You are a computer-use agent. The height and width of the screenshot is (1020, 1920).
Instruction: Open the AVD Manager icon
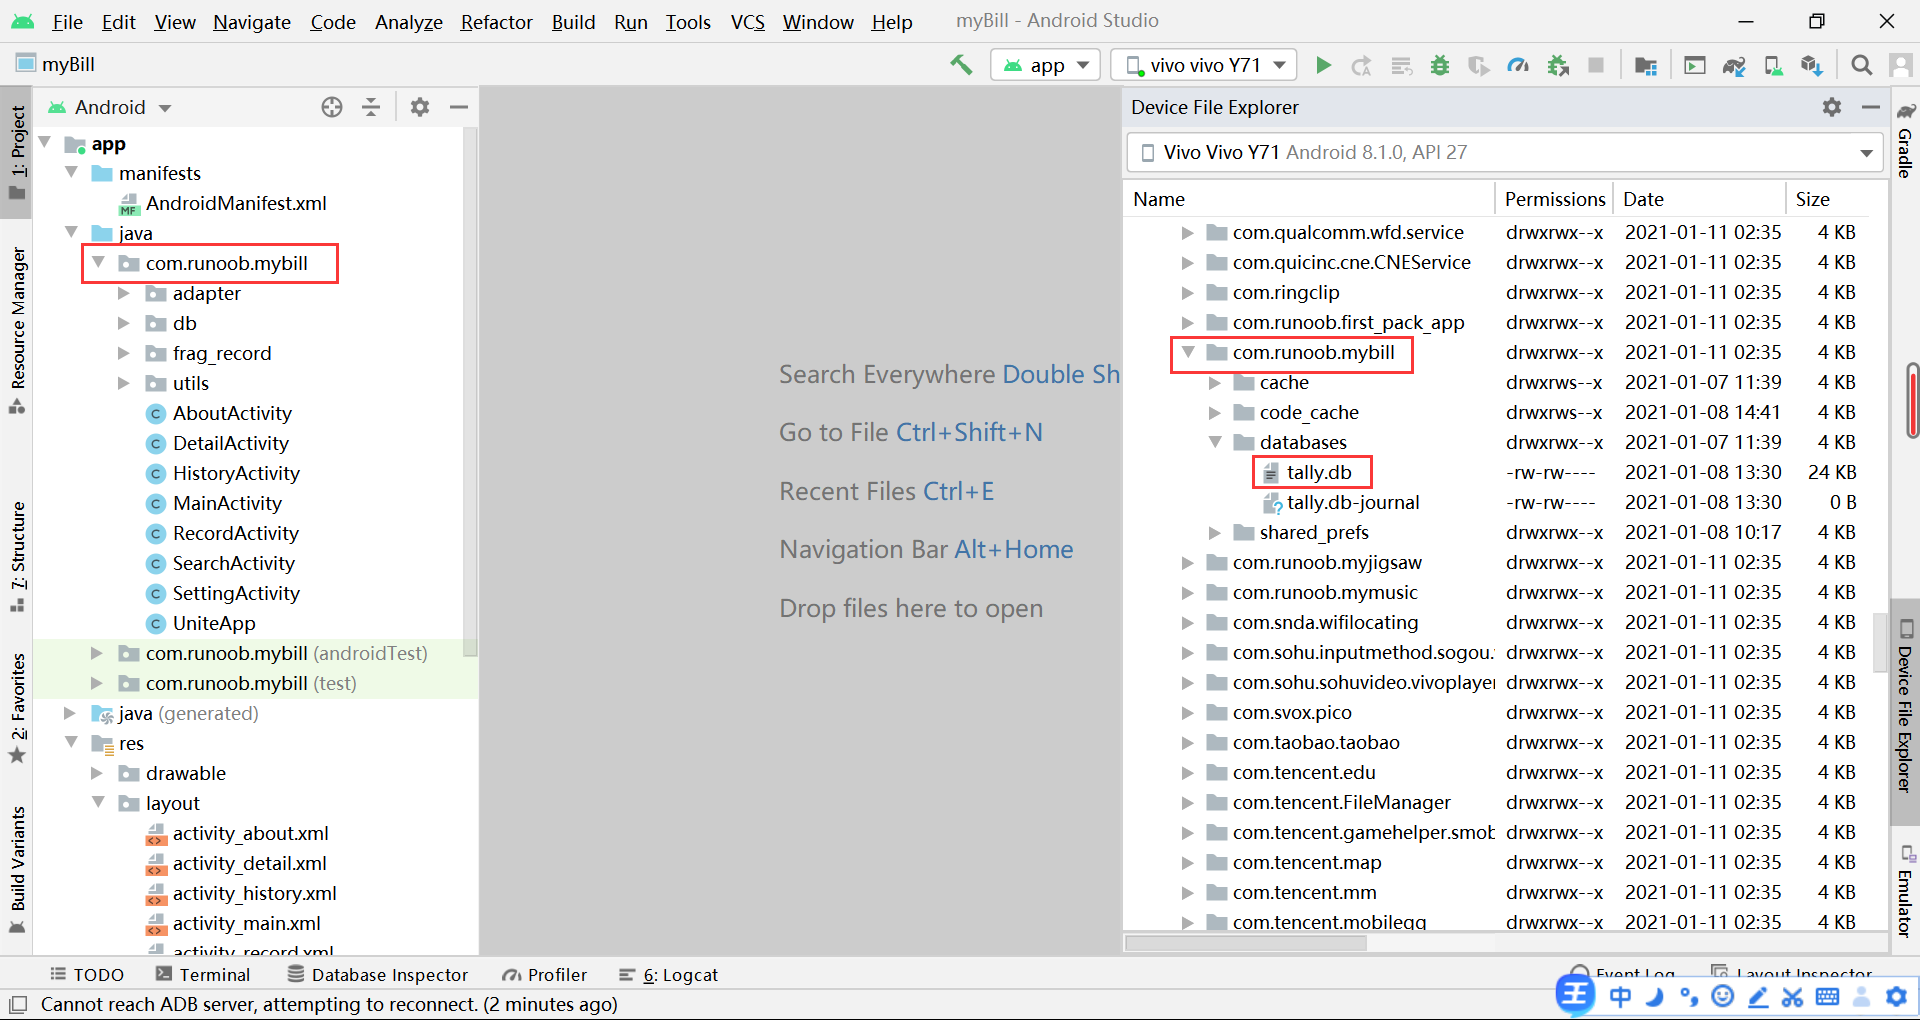[x=1773, y=65]
